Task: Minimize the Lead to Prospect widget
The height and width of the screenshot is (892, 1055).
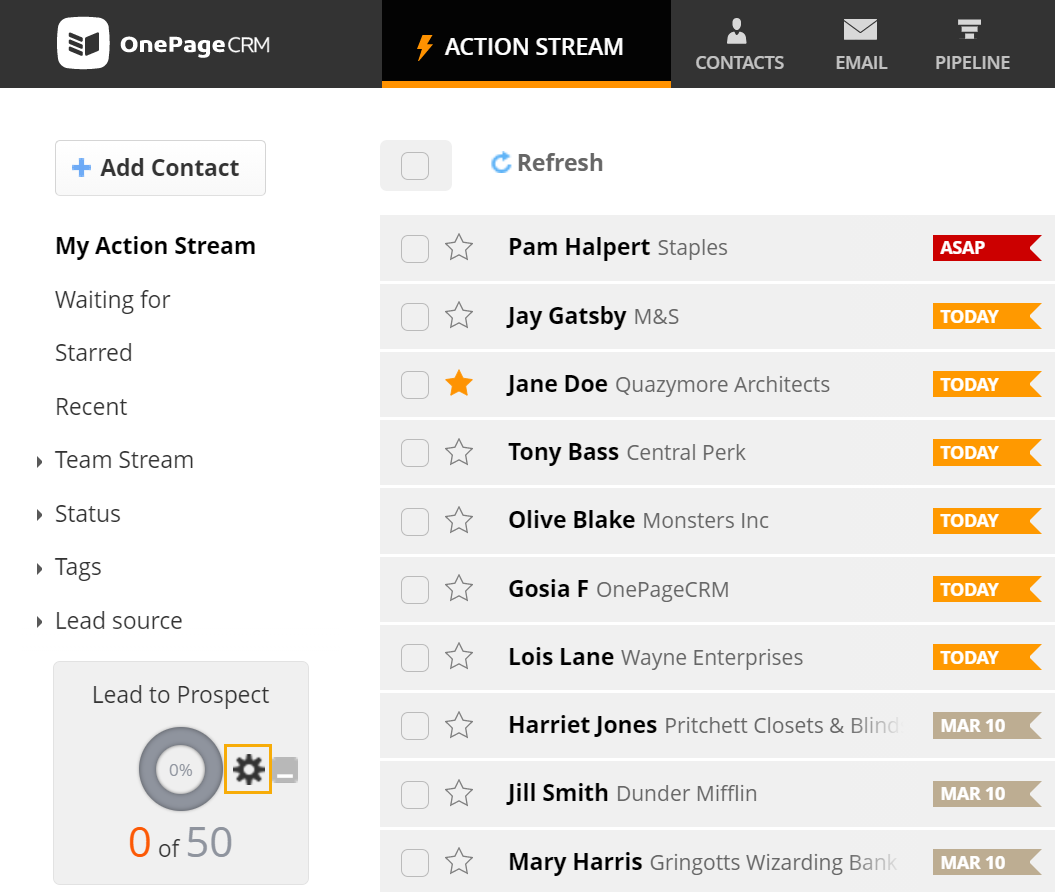Action: pos(285,770)
